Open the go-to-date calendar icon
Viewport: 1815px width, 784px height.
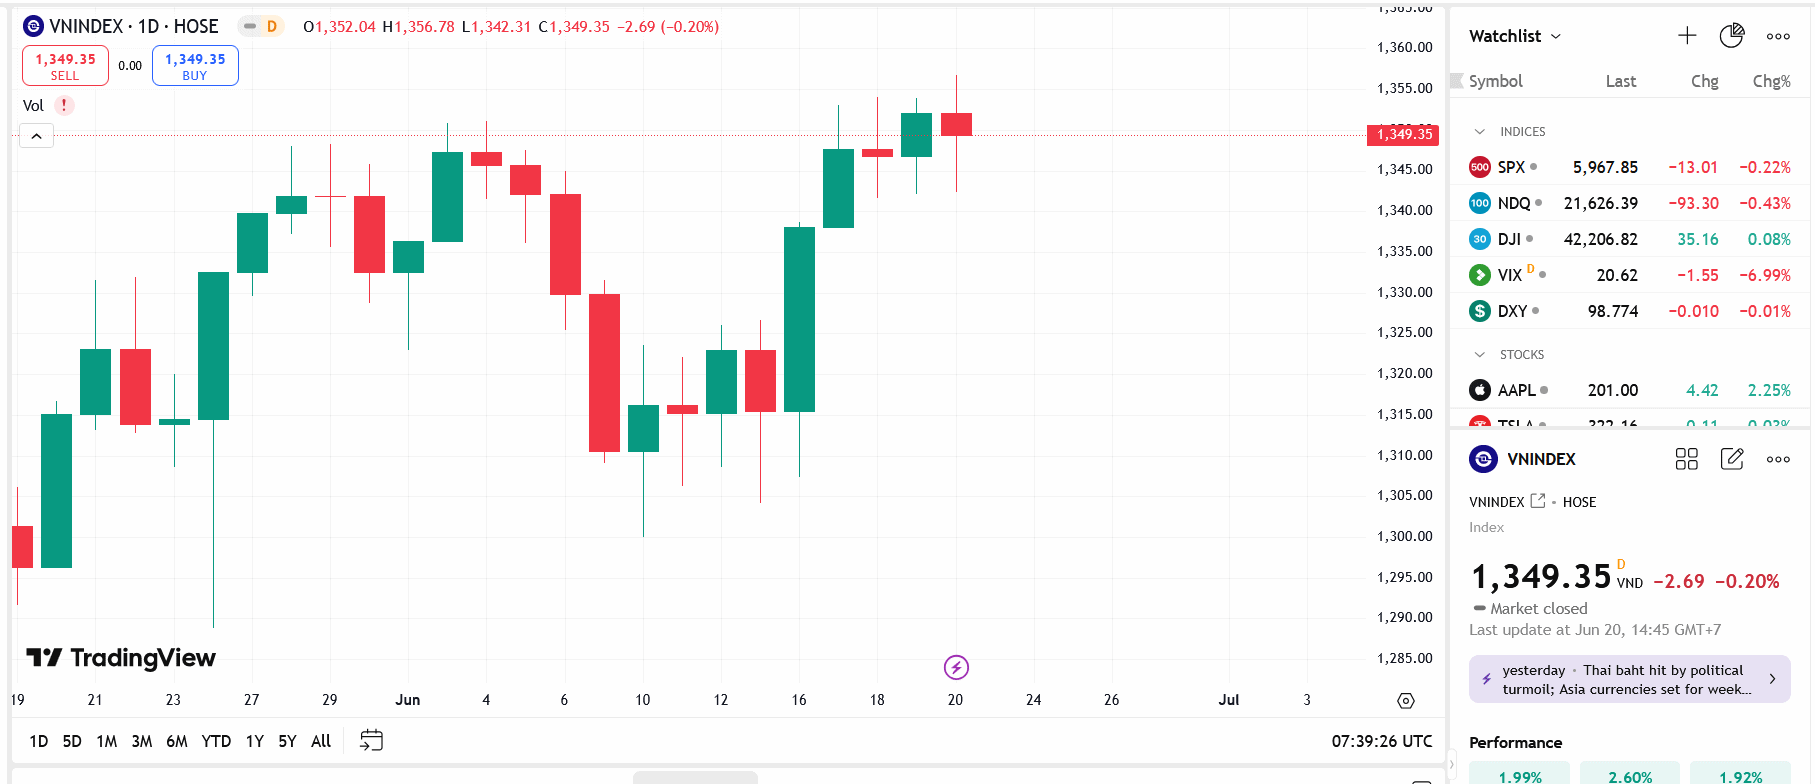coord(371,741)
